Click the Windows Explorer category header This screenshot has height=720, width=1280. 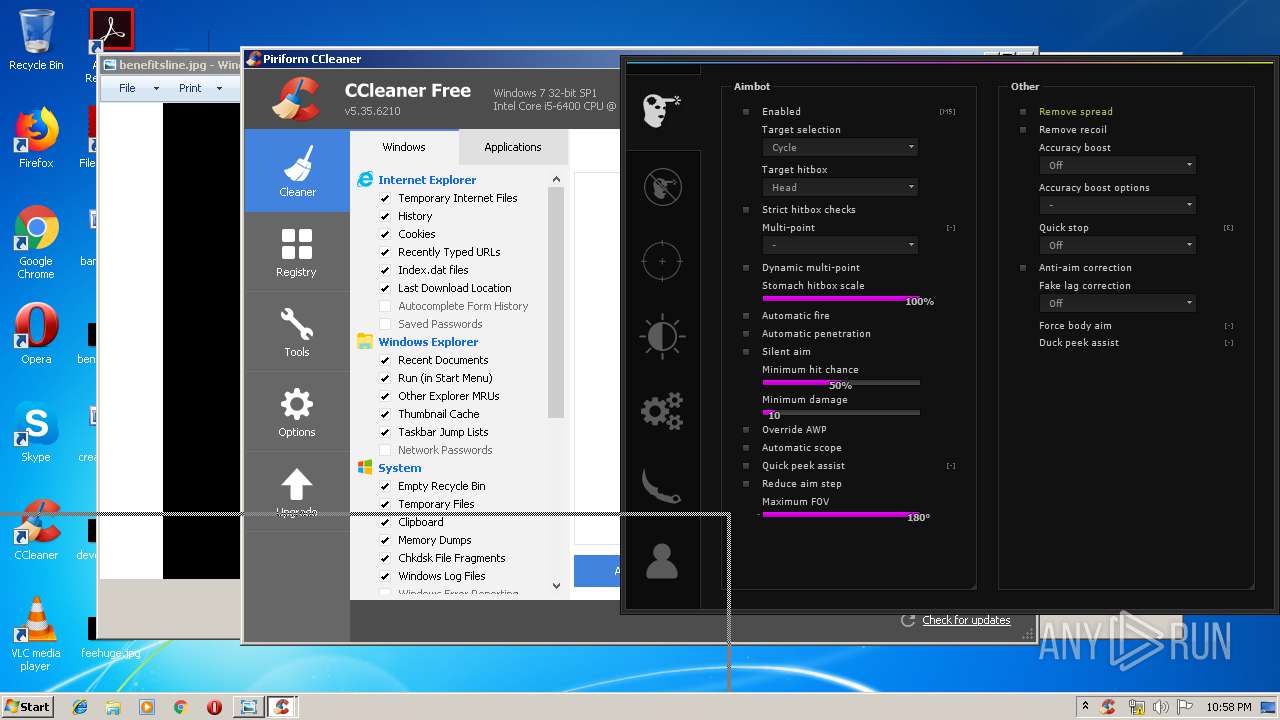428,342
